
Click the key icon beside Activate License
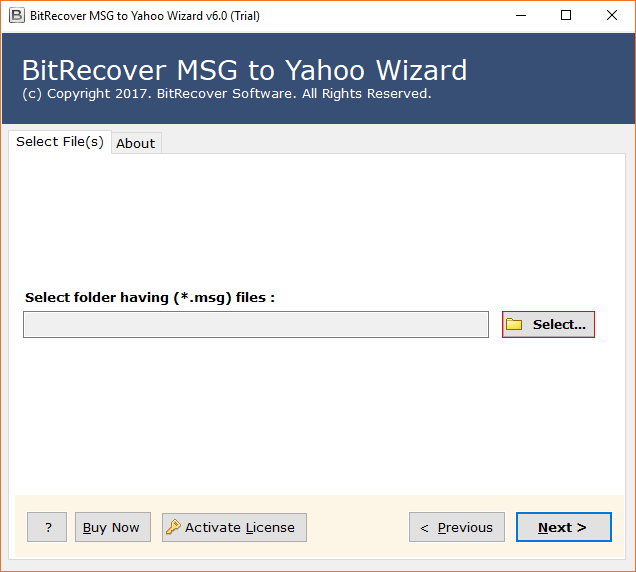point(173,527)
